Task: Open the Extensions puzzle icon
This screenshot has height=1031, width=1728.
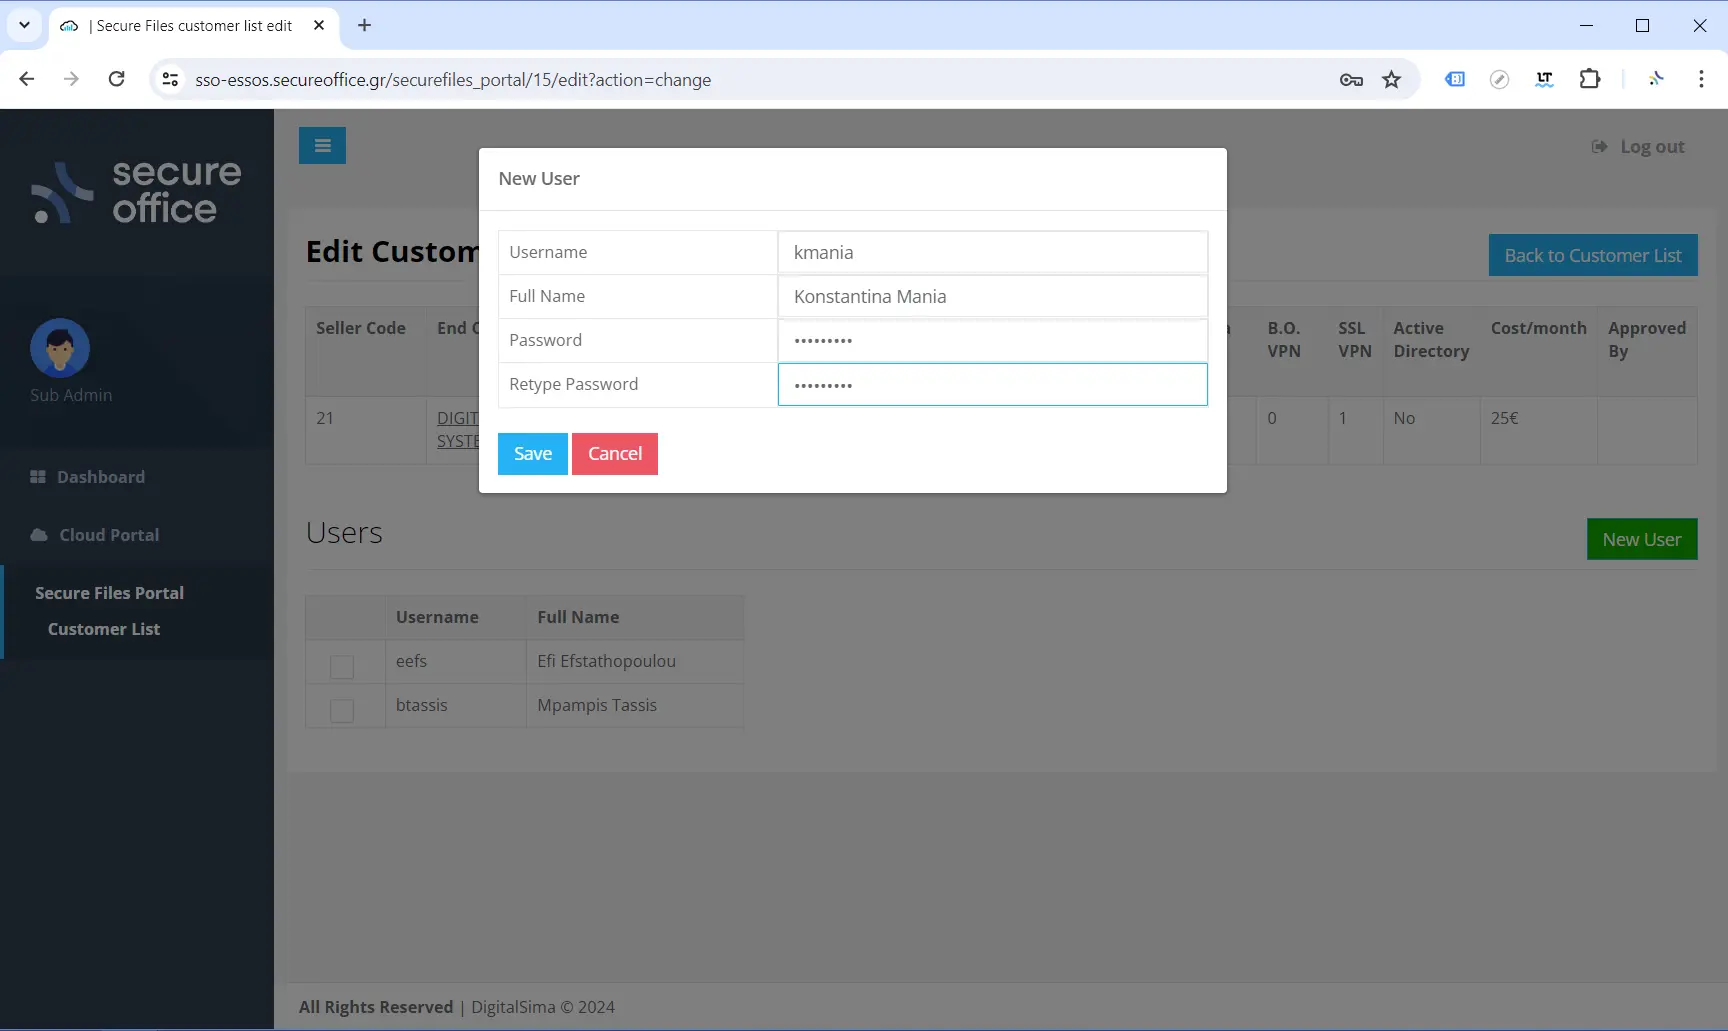Action: coord(1589,79)
